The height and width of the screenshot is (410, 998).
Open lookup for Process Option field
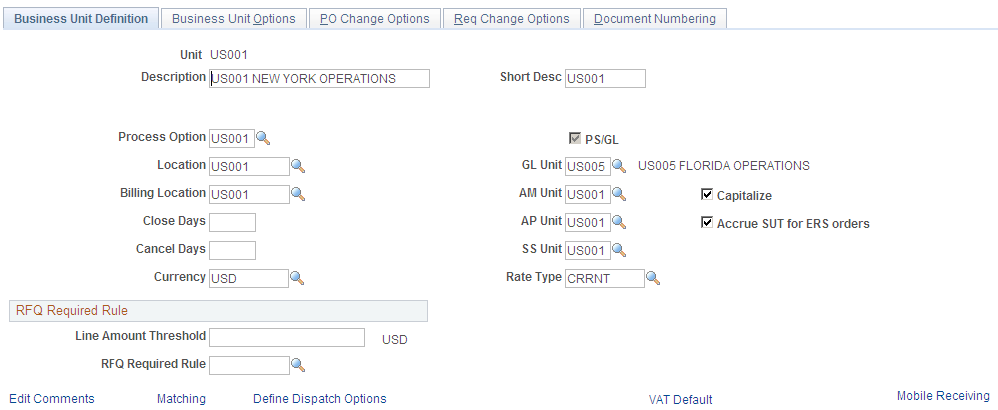pos(264,138)
